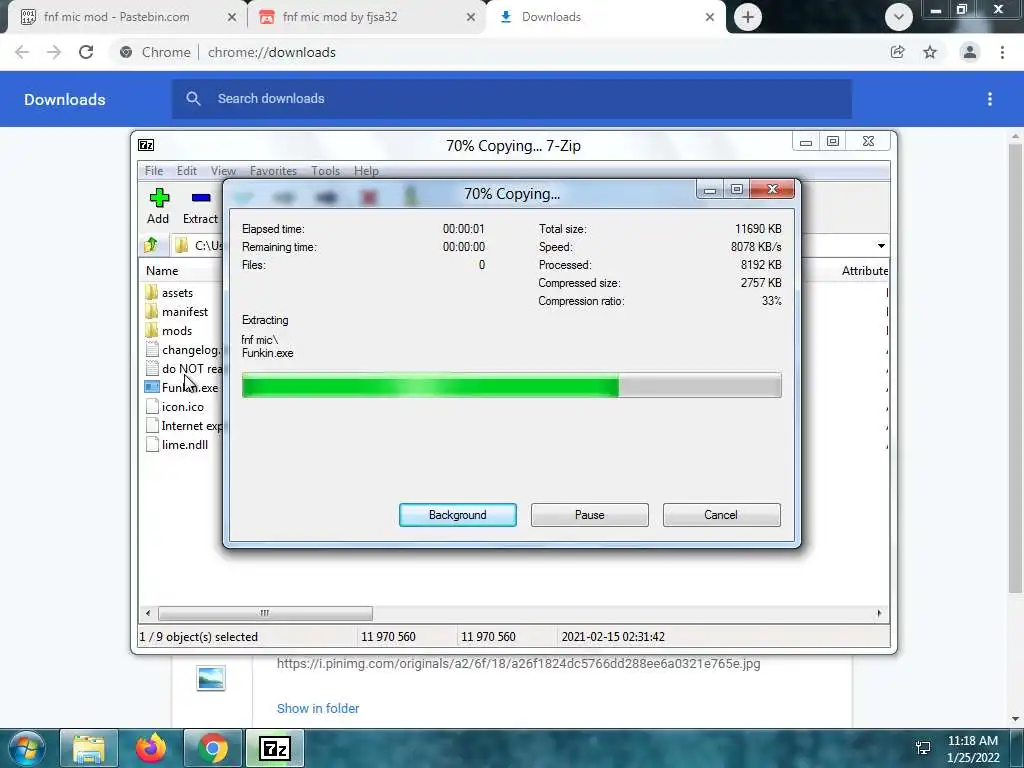Click the green copying progress bar

coord(511,385)
